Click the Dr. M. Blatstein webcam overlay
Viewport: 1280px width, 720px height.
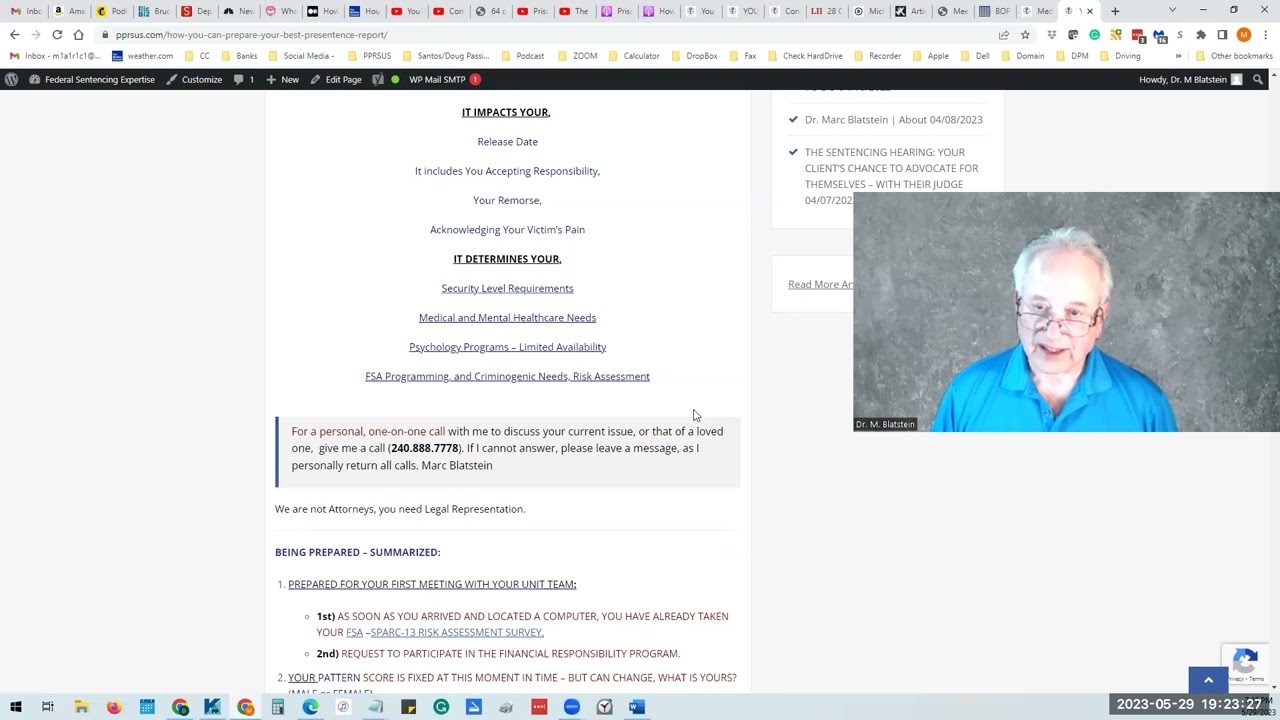[x=1066, y=312]
